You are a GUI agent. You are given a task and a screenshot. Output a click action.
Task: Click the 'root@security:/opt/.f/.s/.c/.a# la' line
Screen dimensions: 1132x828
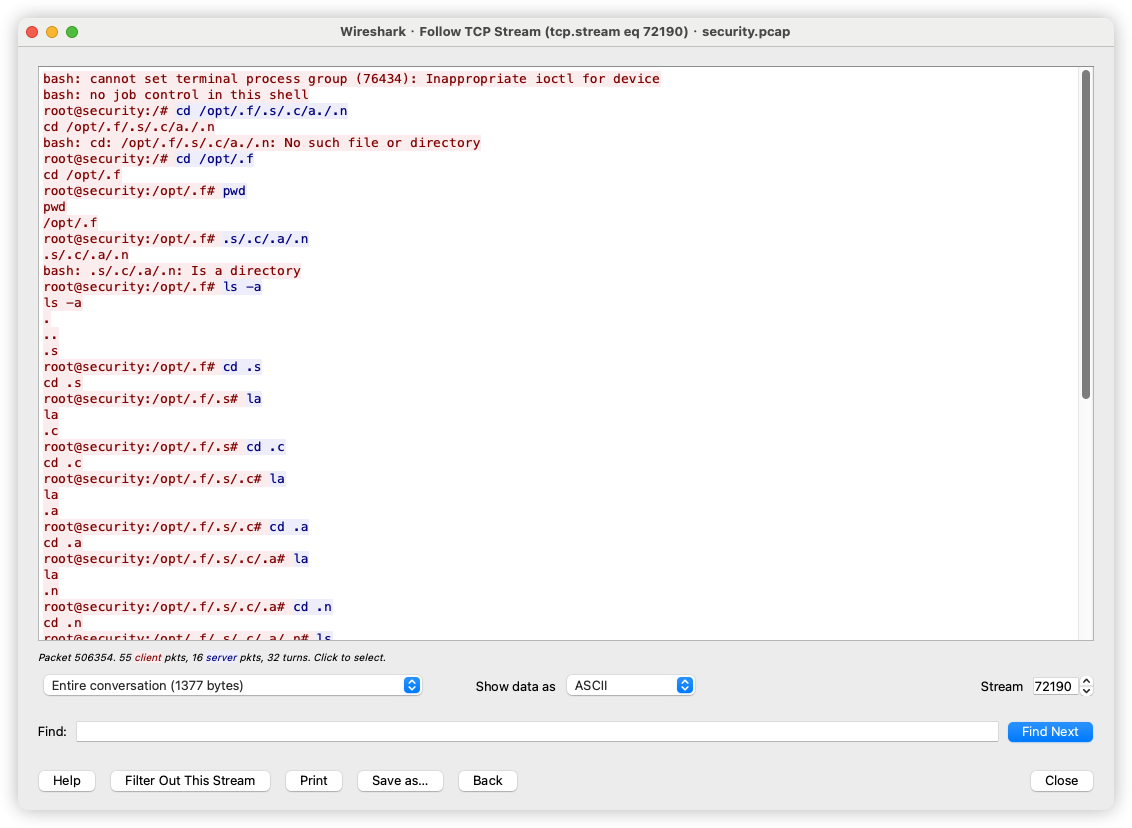click(176, 559)
